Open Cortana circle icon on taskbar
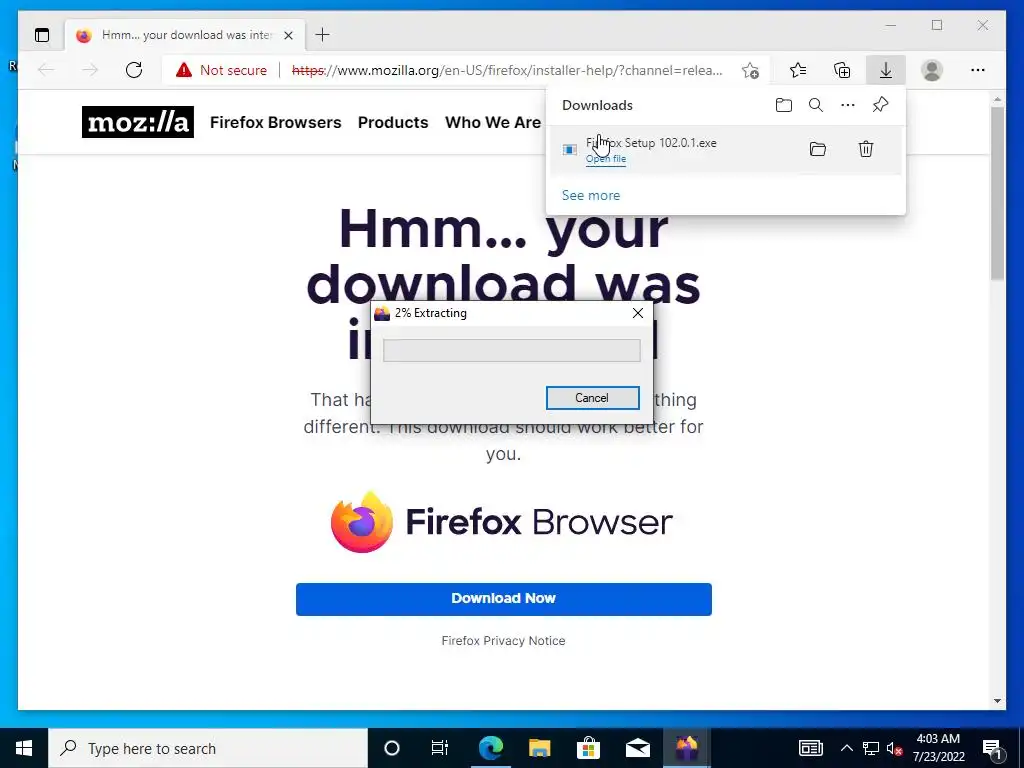 [392, 748]
